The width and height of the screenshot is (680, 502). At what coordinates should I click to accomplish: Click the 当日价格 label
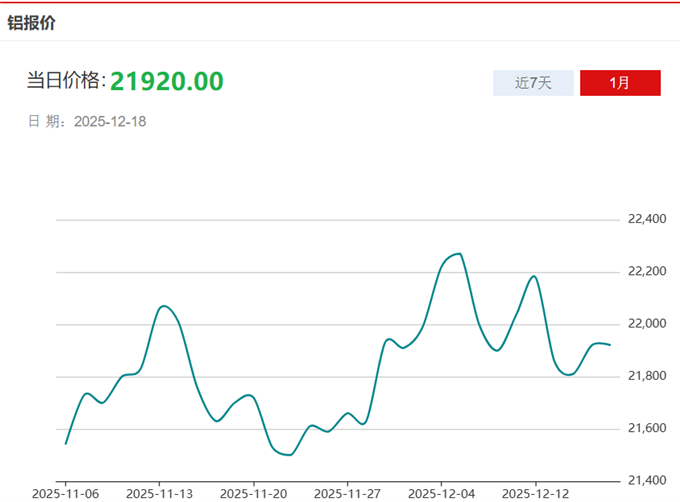(x=64, y=82)
